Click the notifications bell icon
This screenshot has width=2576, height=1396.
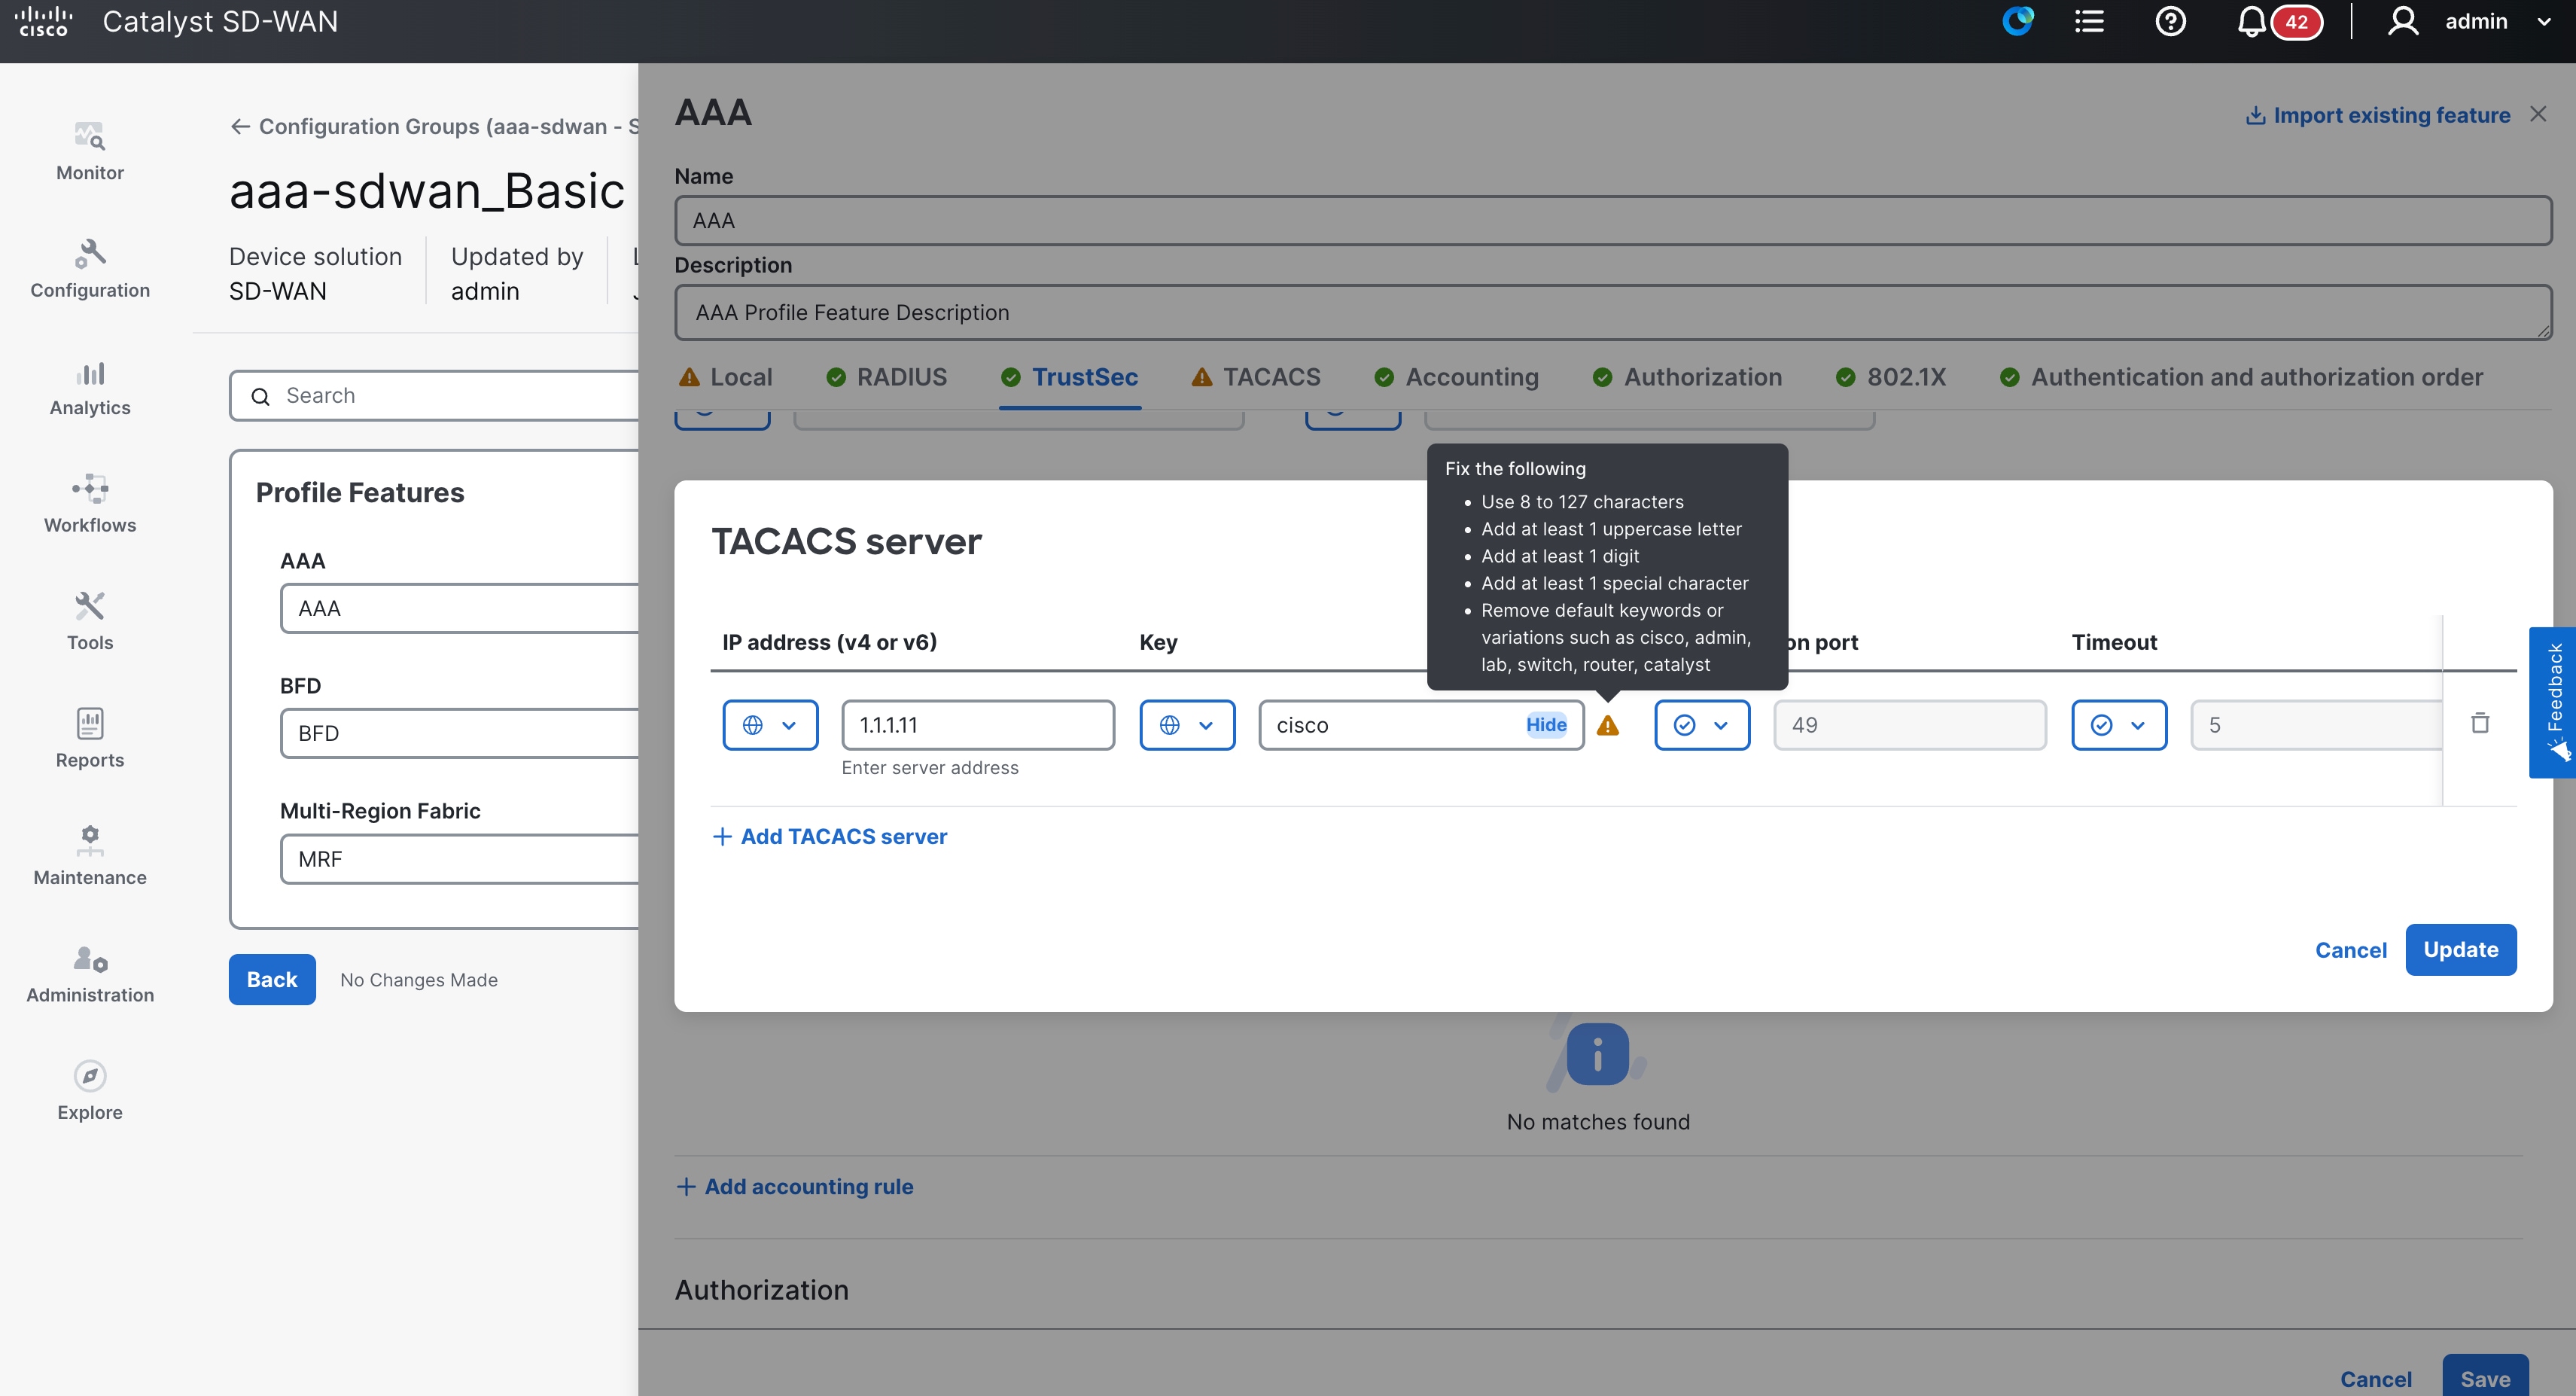click(2251, 22)
